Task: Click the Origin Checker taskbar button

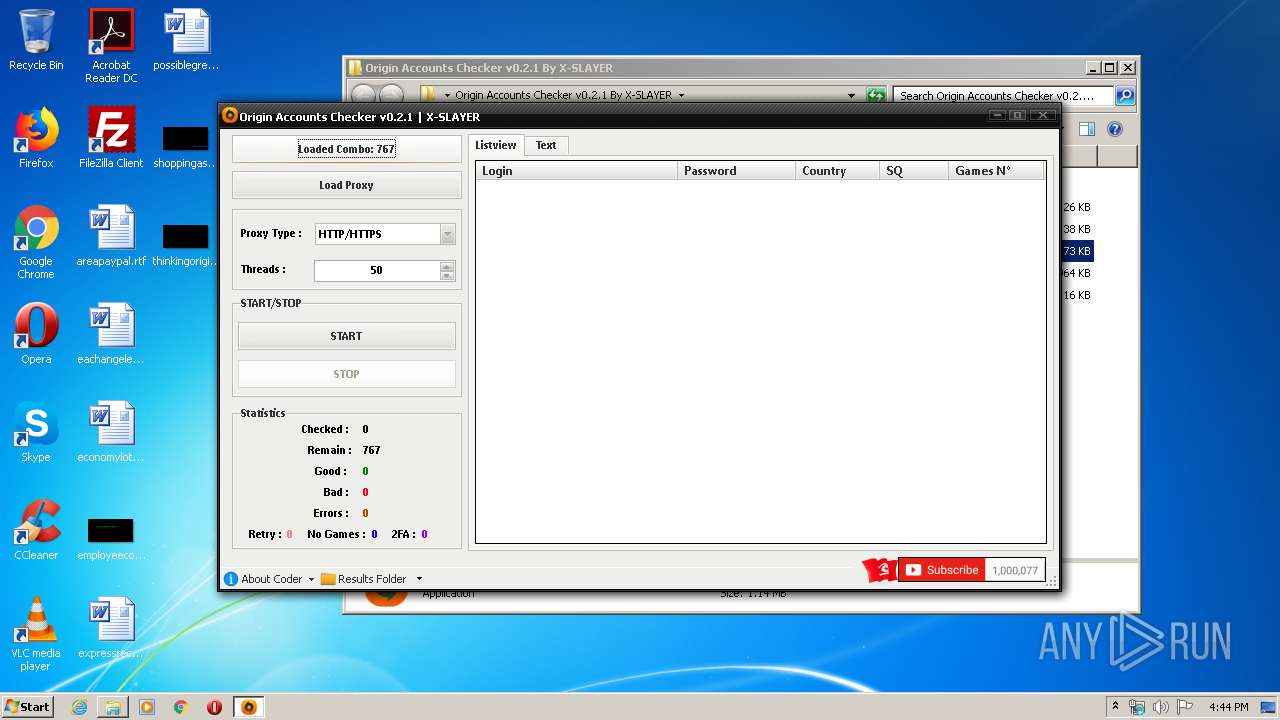Action: point(249,707)
